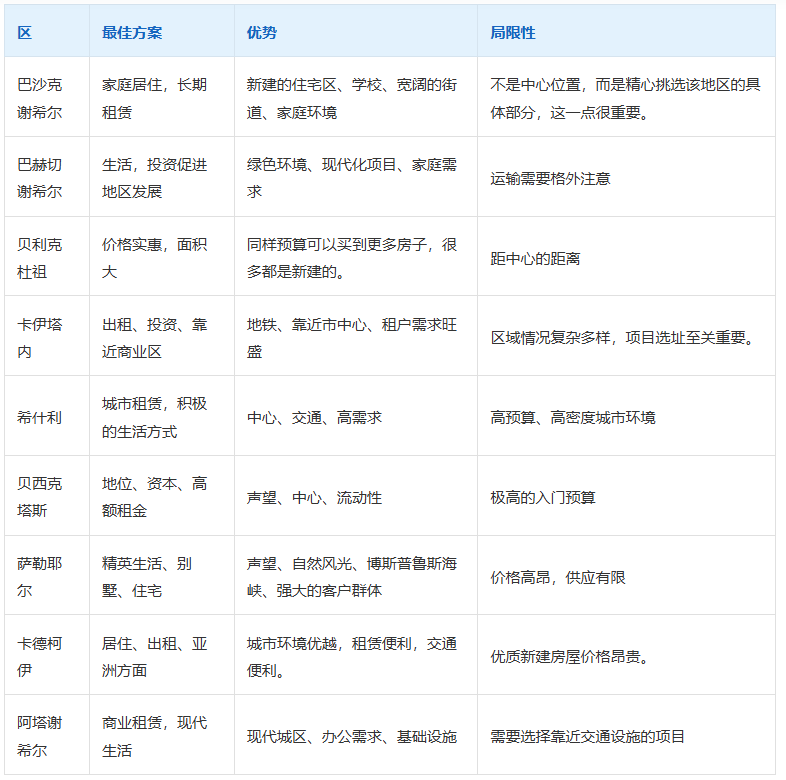This screenshot has width=786, height=780.
Task: Click the 精英生活、别墅、住宅 cell
Action: [x=162, y=575]
